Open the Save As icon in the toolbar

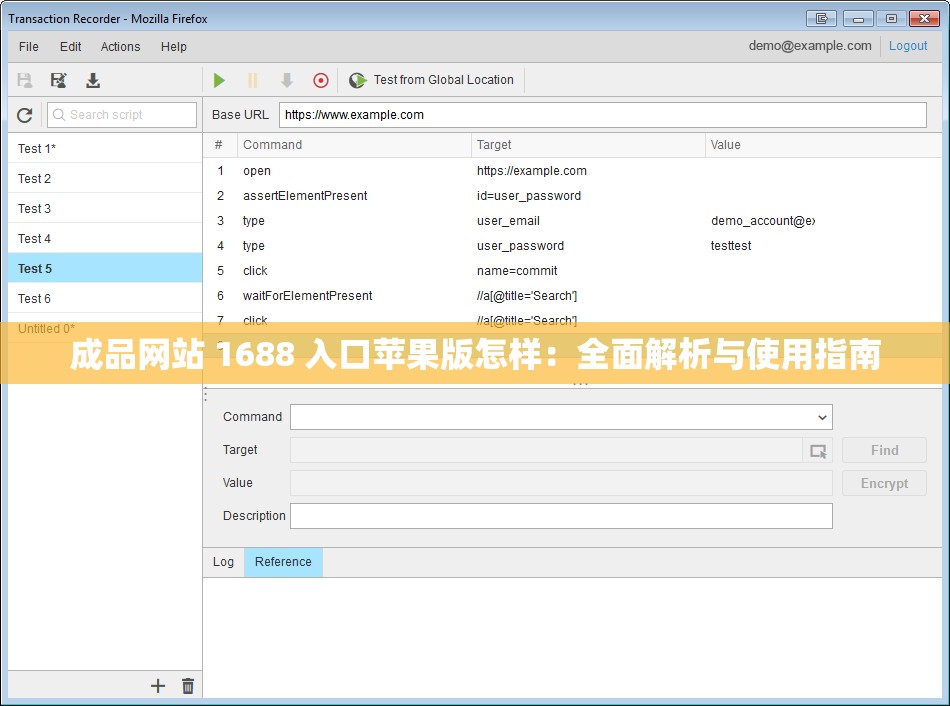(x=58, y=80)
